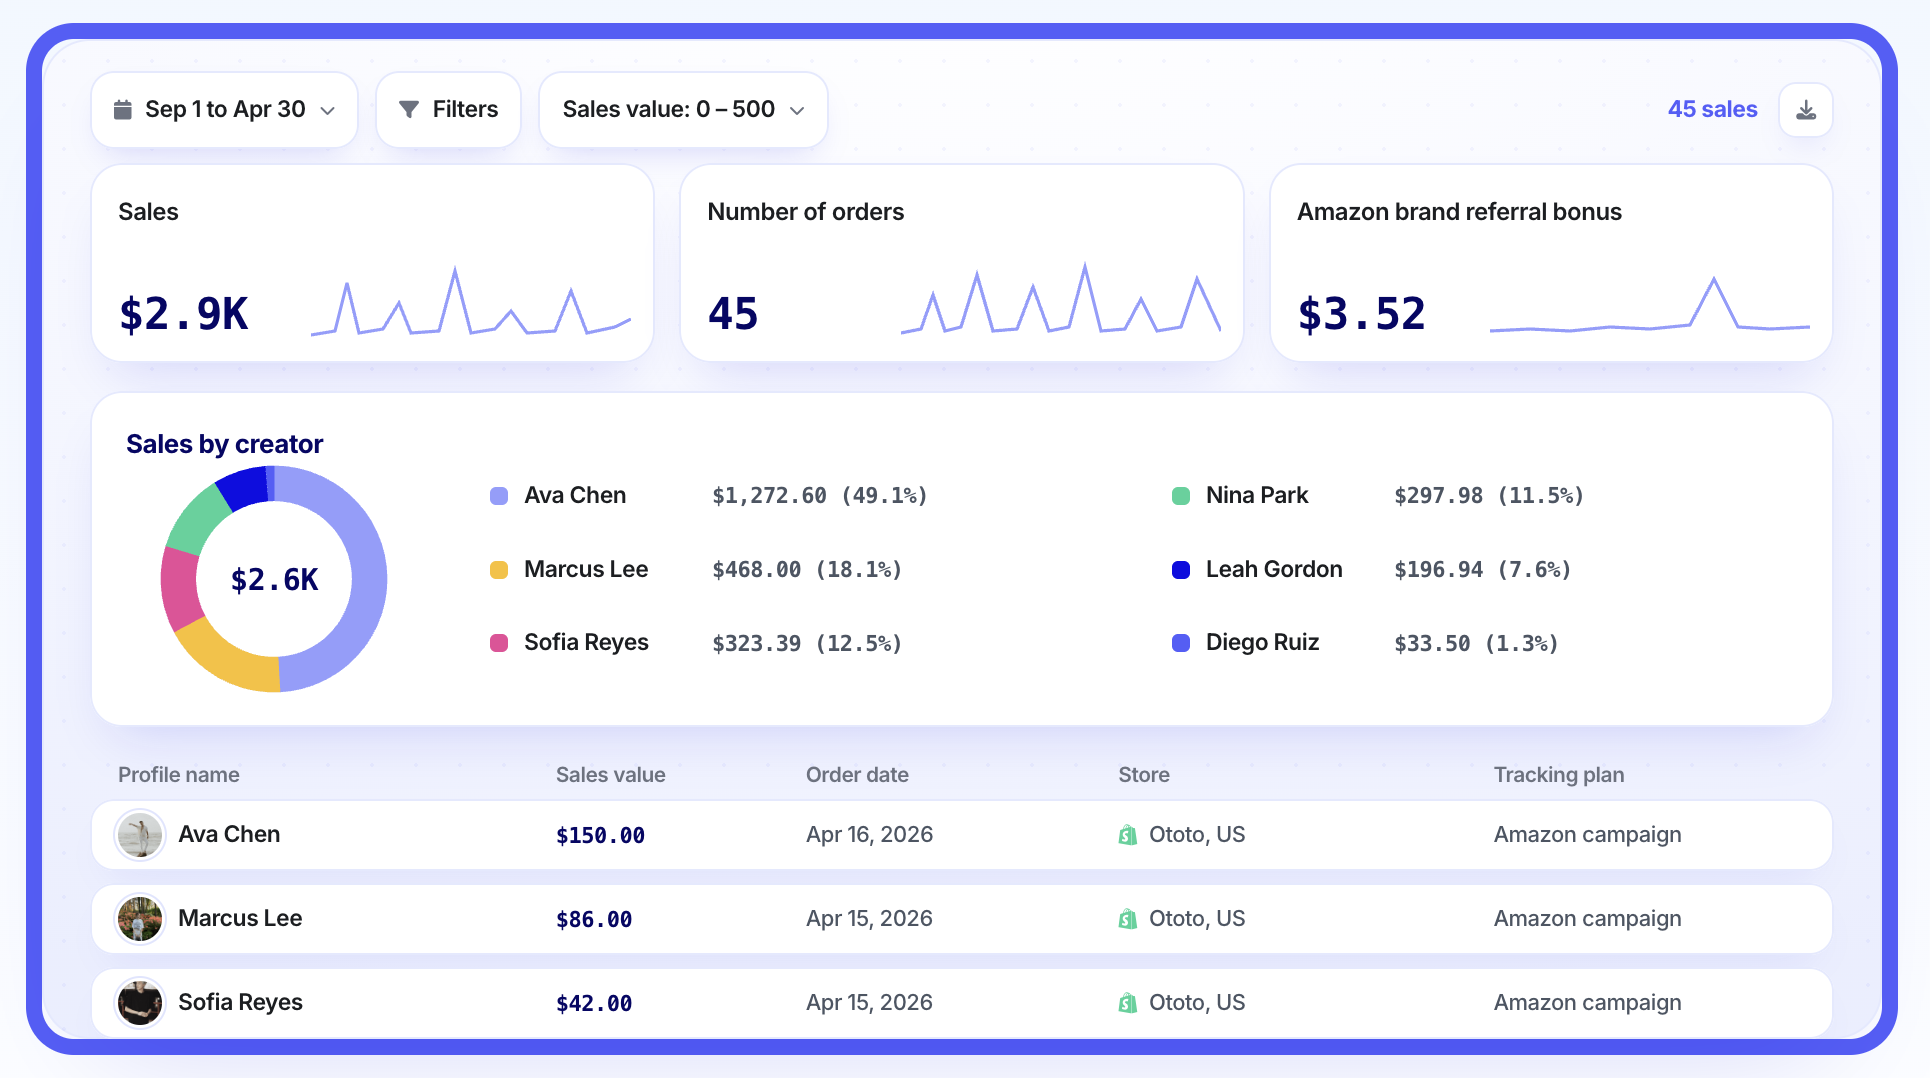The width and height of the screenshot is (1930, 1078).
Task: Click Shopify store icon in Sofia Reyes row
Action: (x=1128, y=1003)
